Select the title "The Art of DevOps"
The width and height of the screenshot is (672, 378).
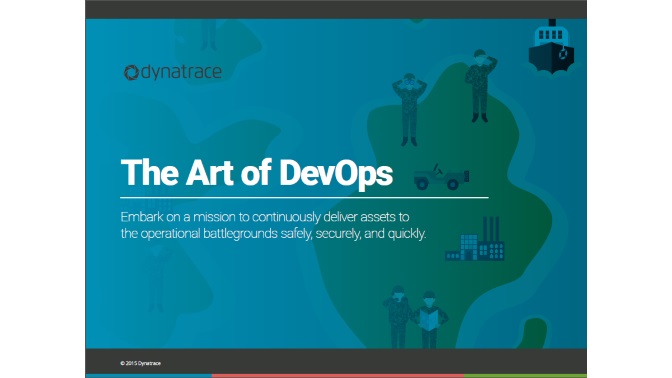pyautogui.click(x=257, y=173)
